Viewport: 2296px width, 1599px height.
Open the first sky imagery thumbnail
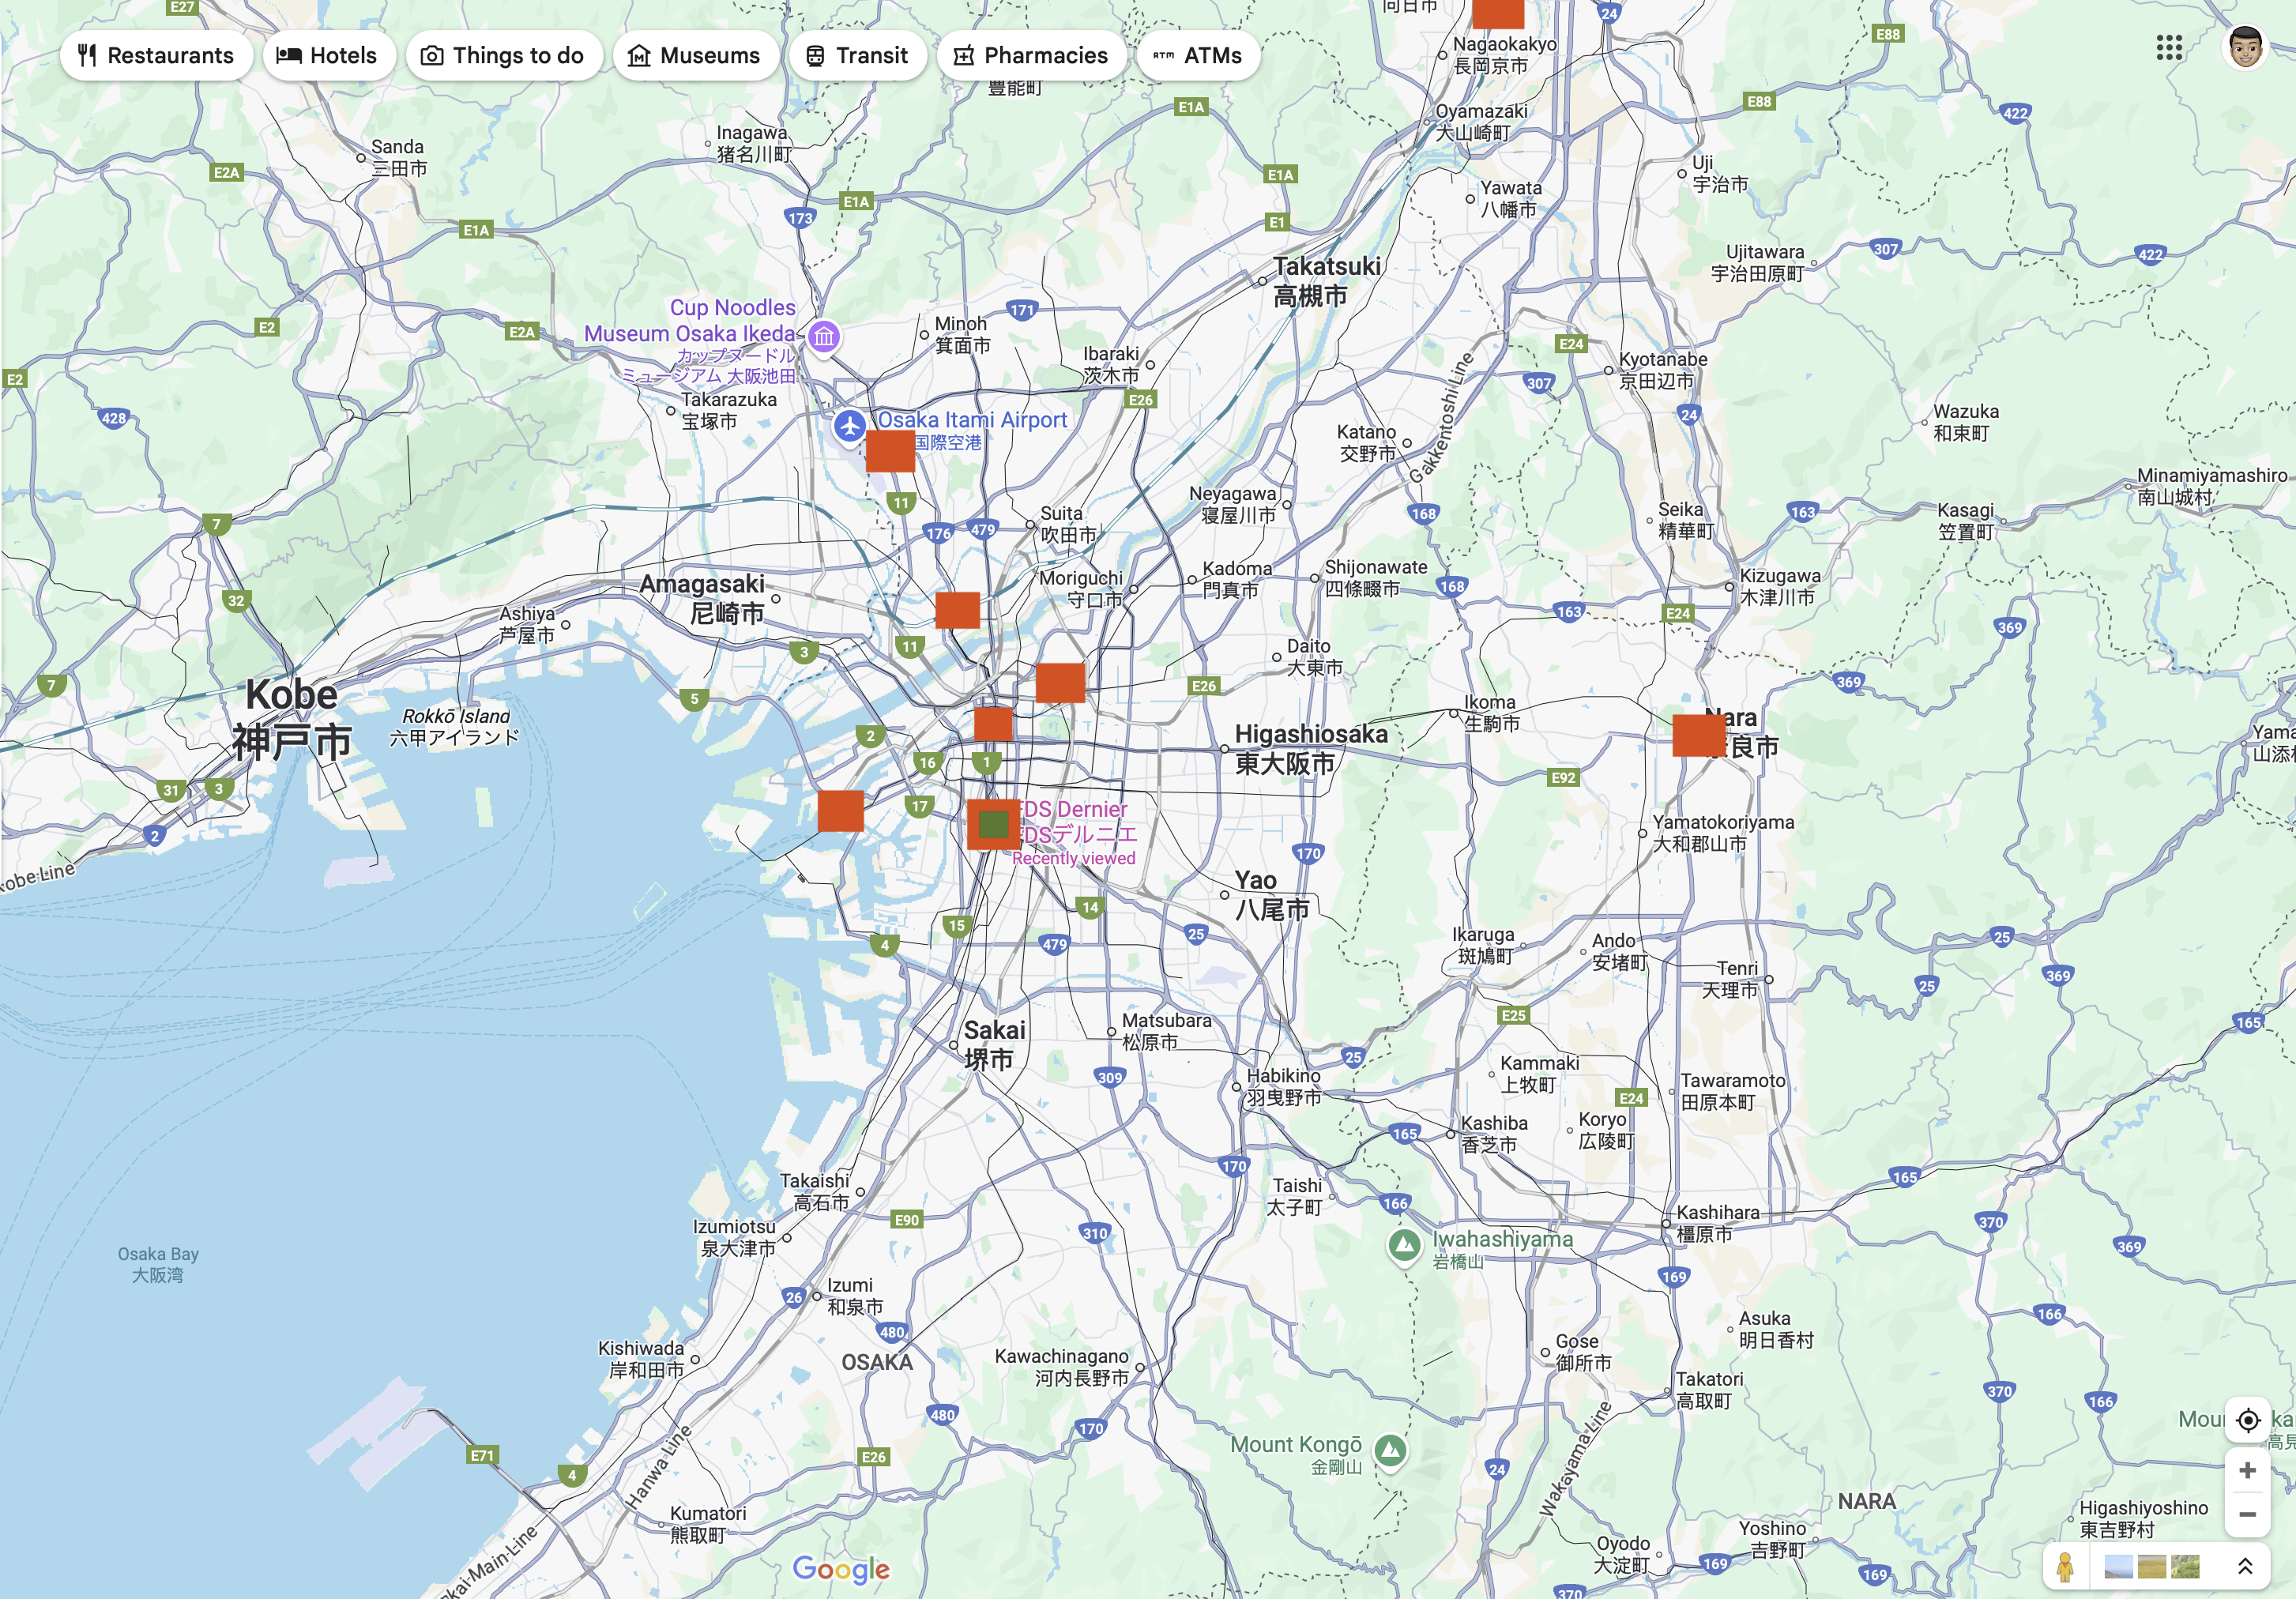(2118, 1566)
